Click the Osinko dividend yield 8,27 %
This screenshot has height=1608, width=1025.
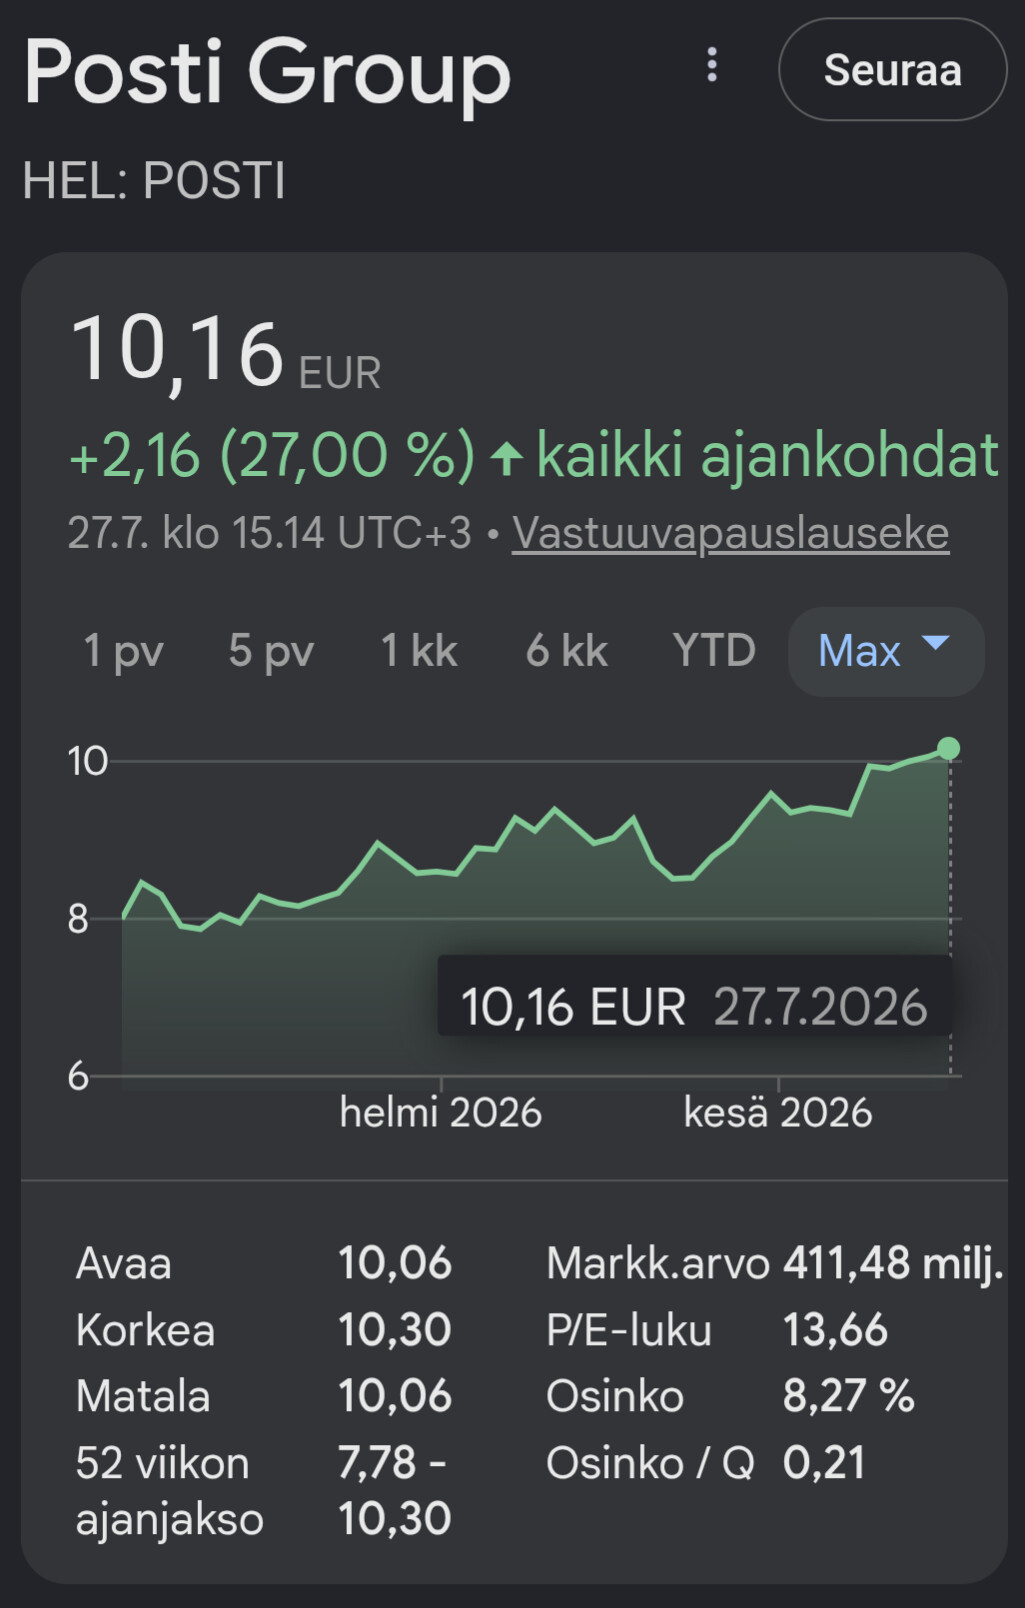click(848, 1396)
